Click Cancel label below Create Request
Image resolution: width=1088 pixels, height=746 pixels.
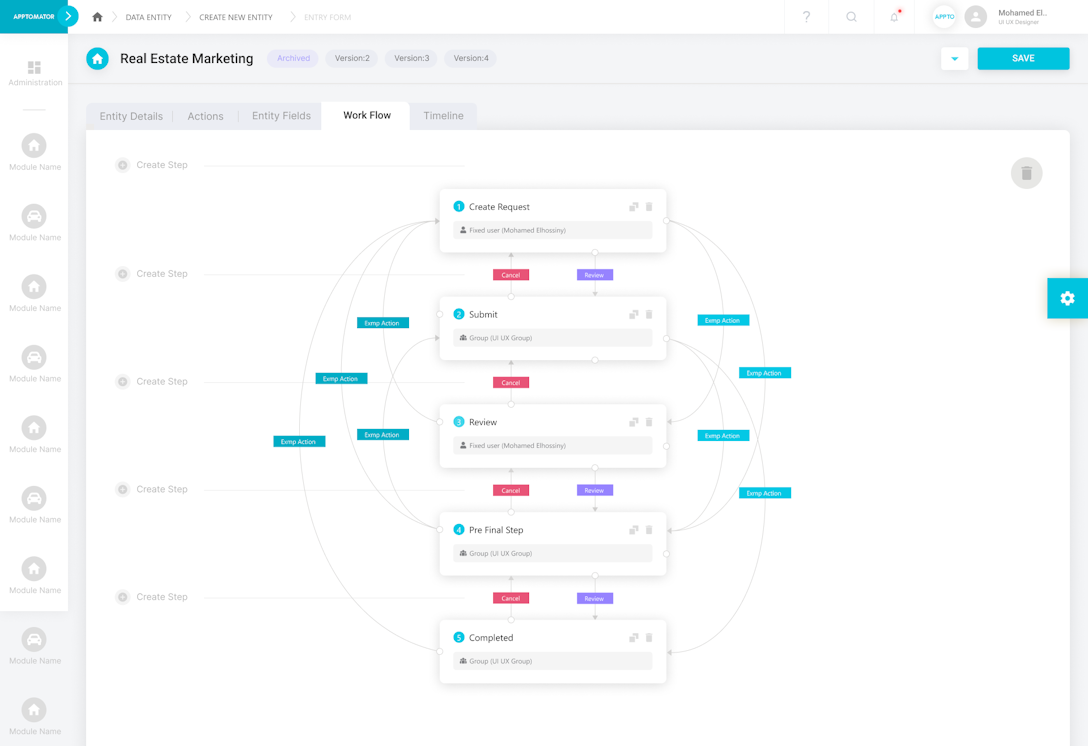(511, 275)
